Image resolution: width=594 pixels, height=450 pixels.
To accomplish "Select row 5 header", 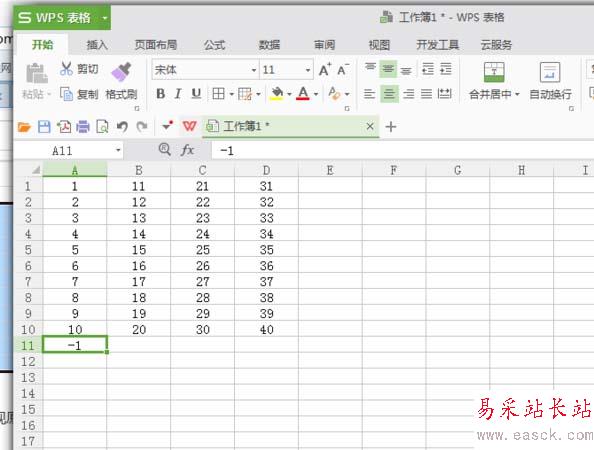I will coord(28,250).
